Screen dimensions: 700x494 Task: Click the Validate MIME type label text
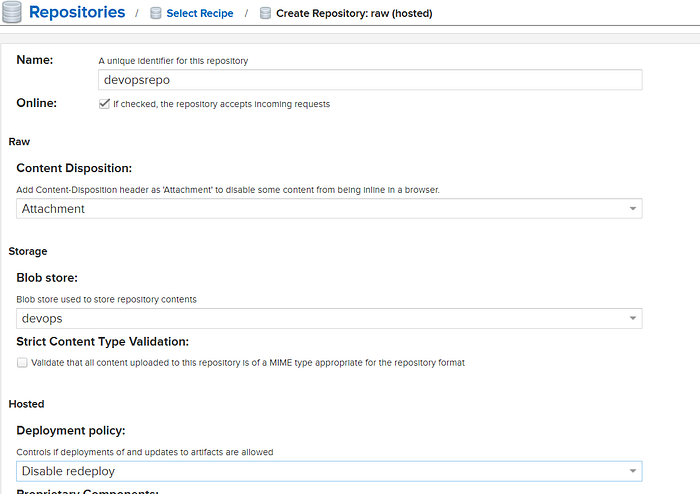point(248,362)
